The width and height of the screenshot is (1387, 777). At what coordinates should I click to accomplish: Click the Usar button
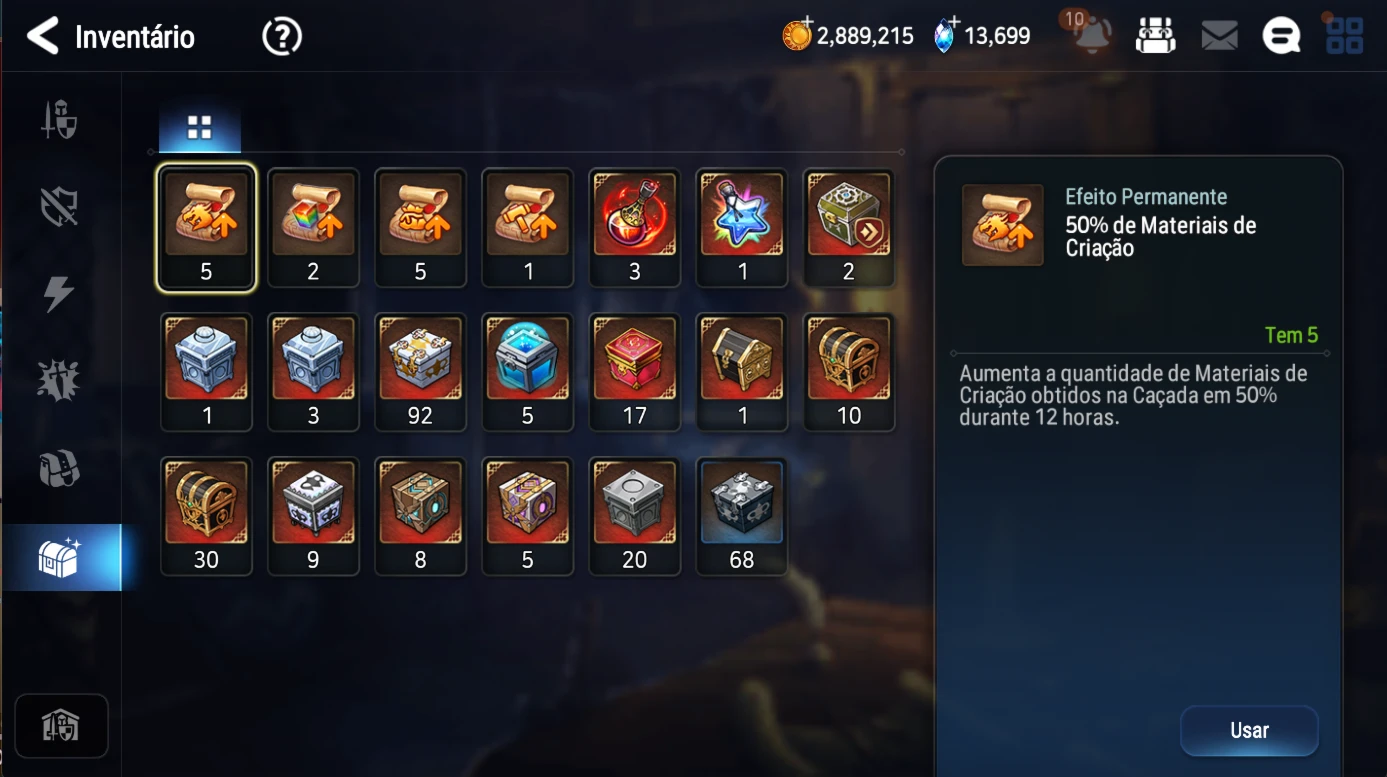pyautogui.click(x=1249, y=731)
